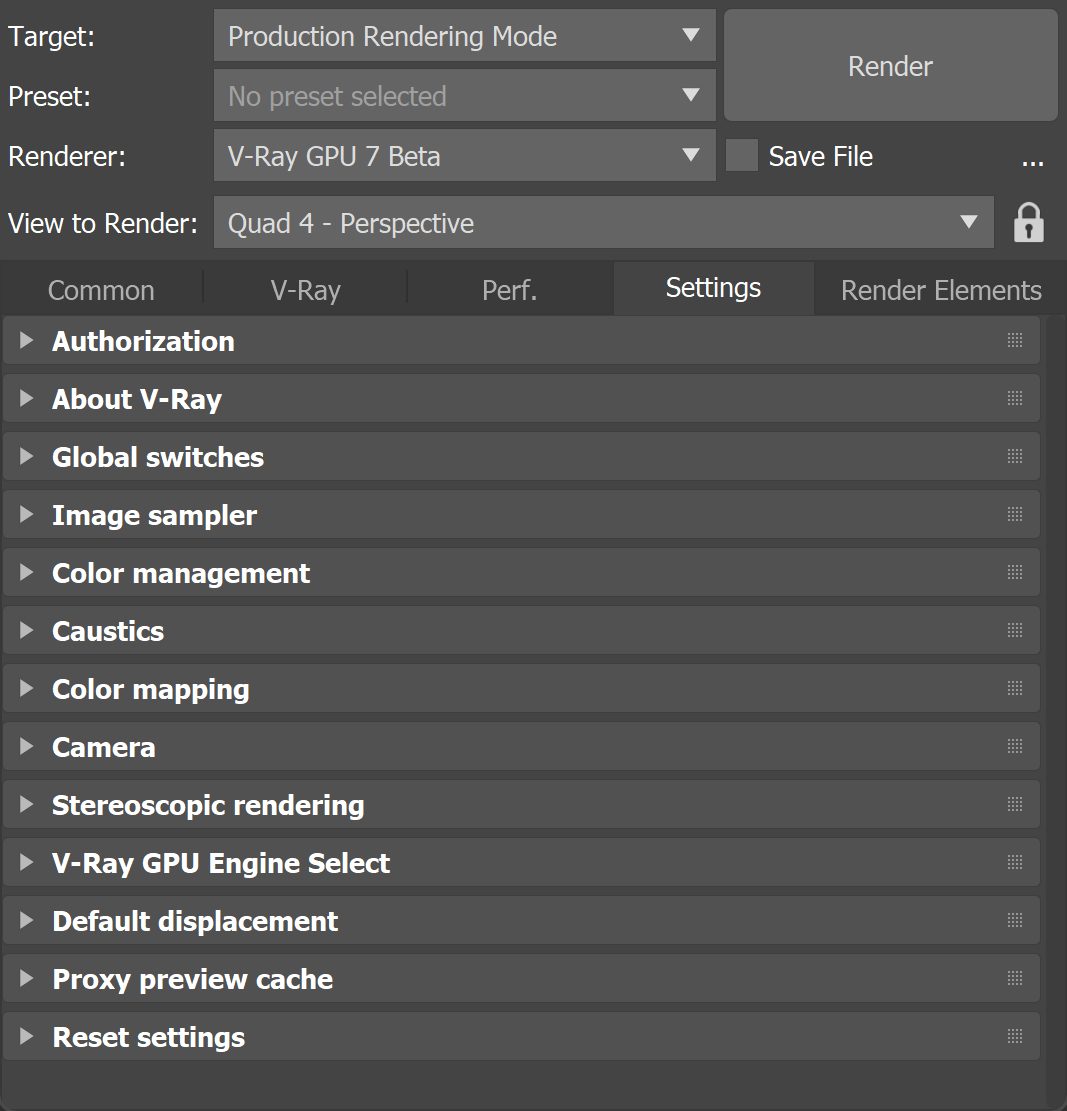Expand the Image sampler rollout arrow

point(26,515)
